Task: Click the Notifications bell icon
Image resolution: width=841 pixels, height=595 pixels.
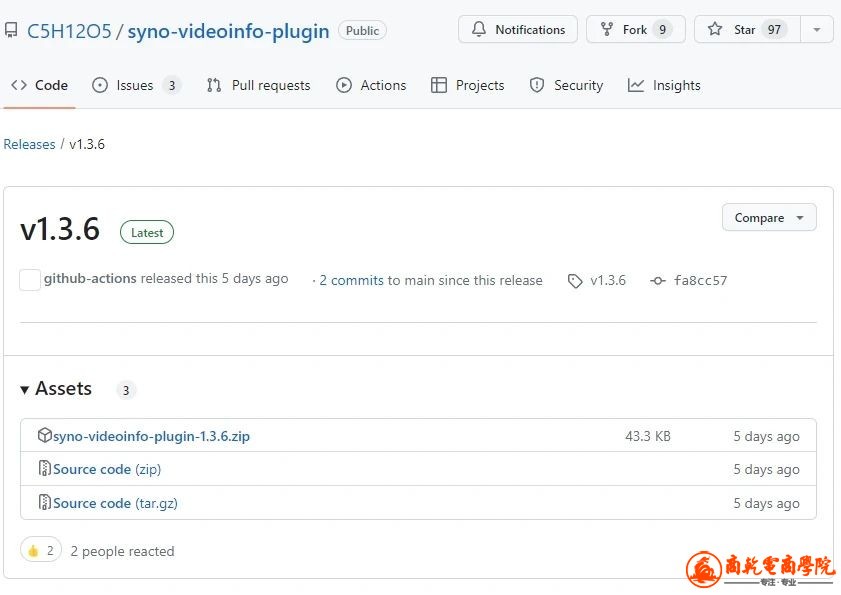Action: (x=478, y=29)
